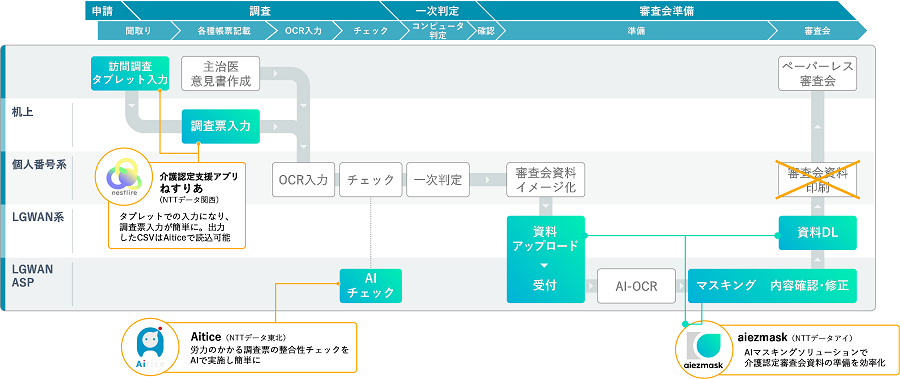900x379 pixels.
Task: Click the マスキング 内容確認・修正 box
Action: coord(773,285)
